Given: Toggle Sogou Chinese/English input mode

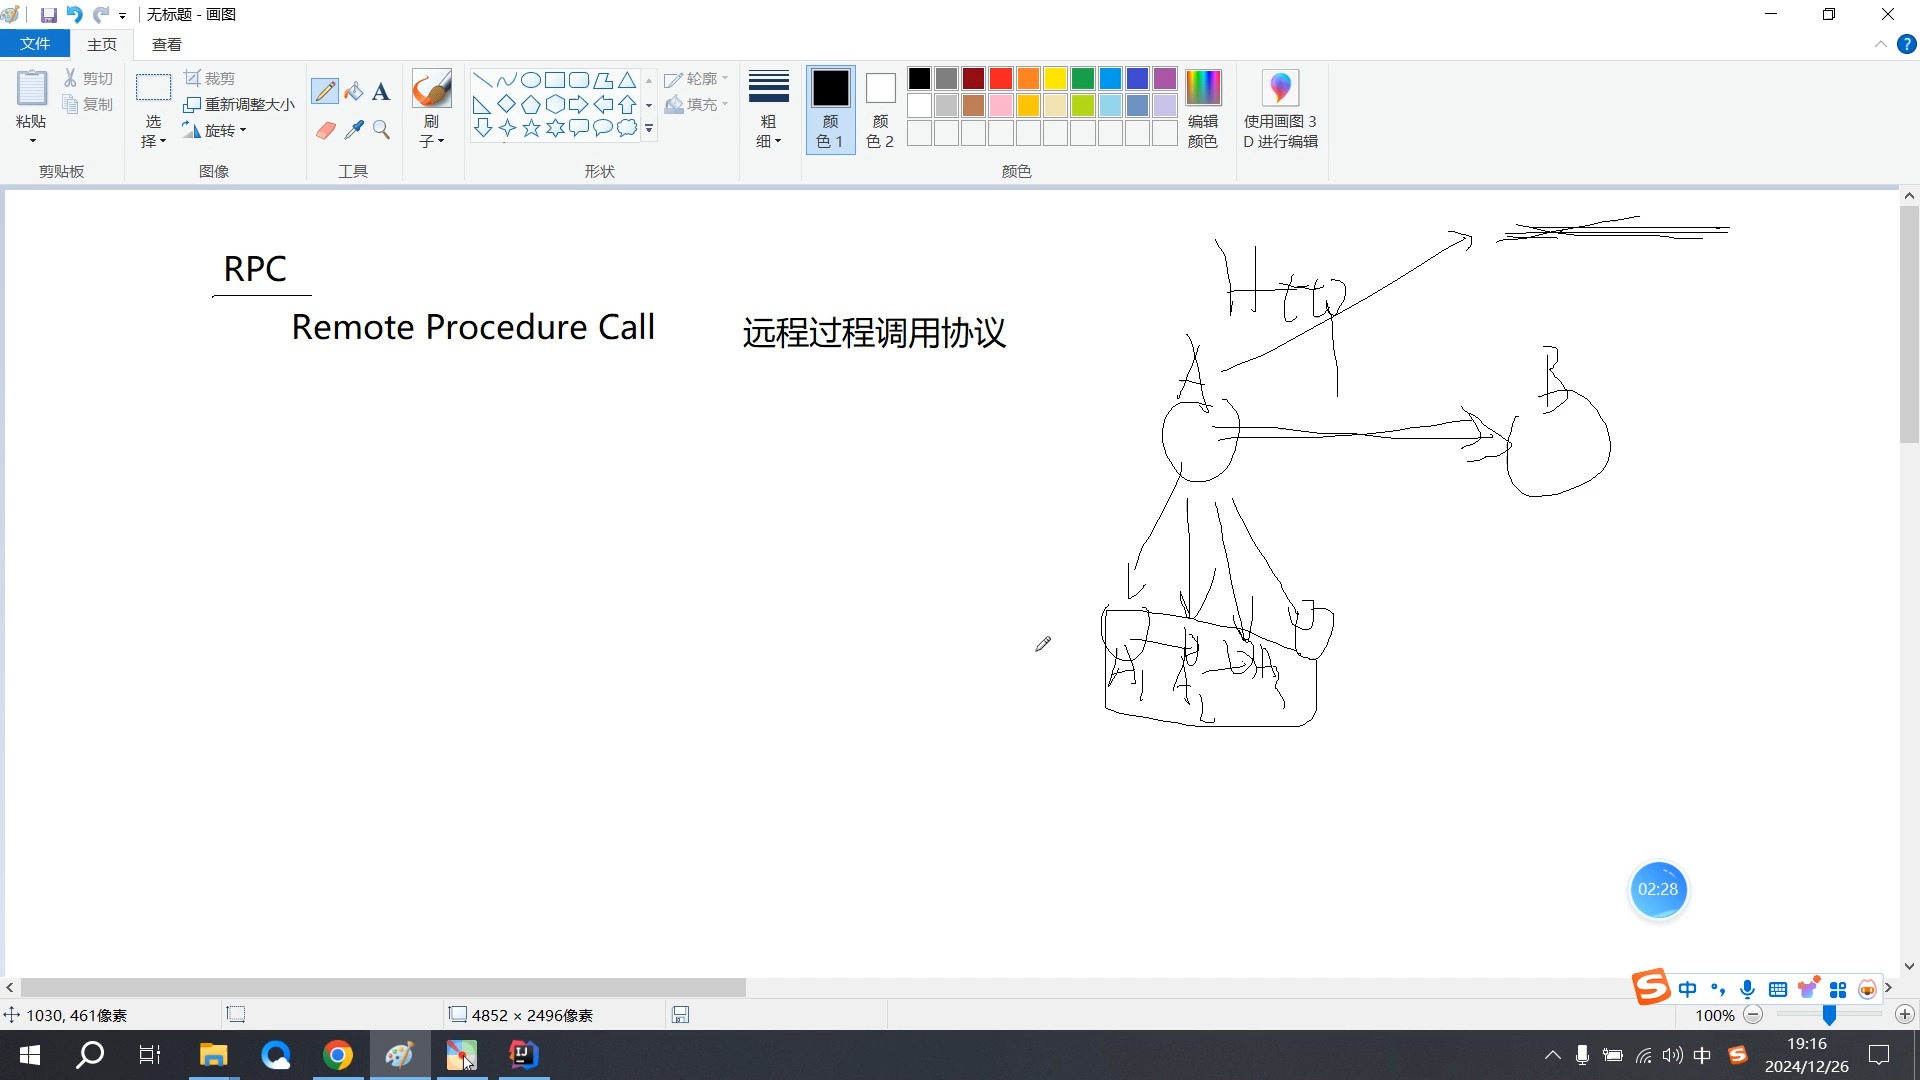Looking at the screenshot, I should 1687,989.
